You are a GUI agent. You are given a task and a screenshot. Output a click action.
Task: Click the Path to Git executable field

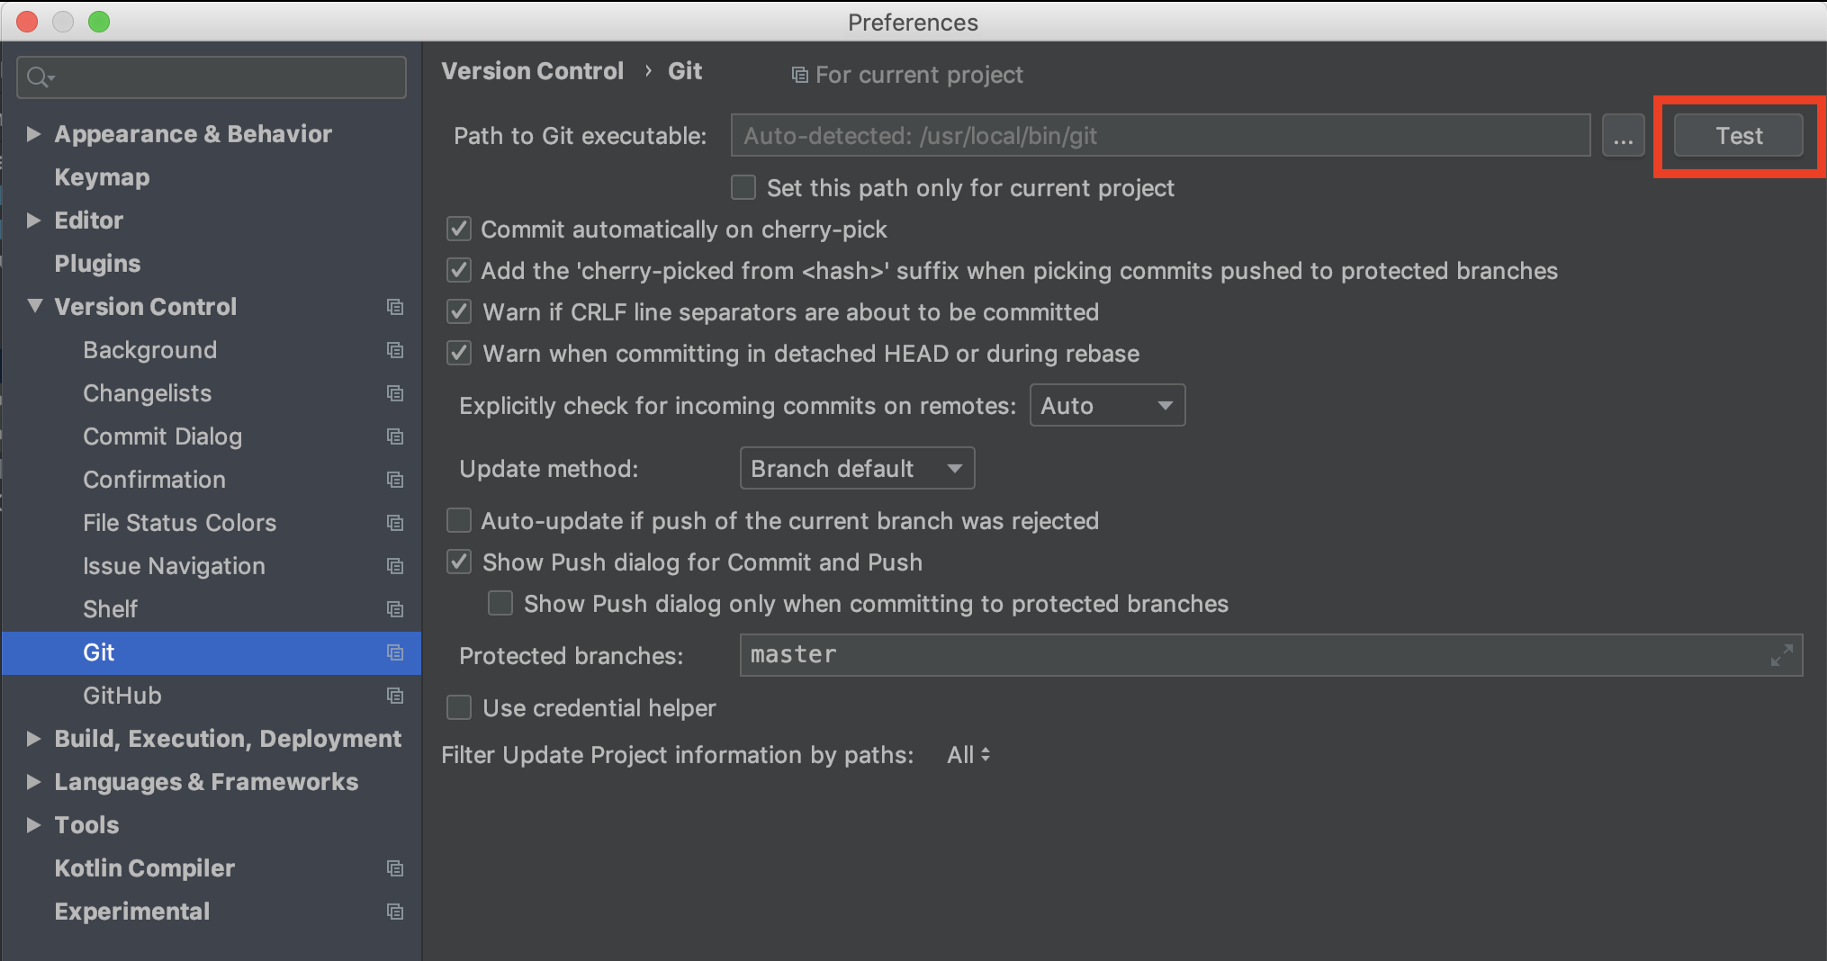(1160, 136)
